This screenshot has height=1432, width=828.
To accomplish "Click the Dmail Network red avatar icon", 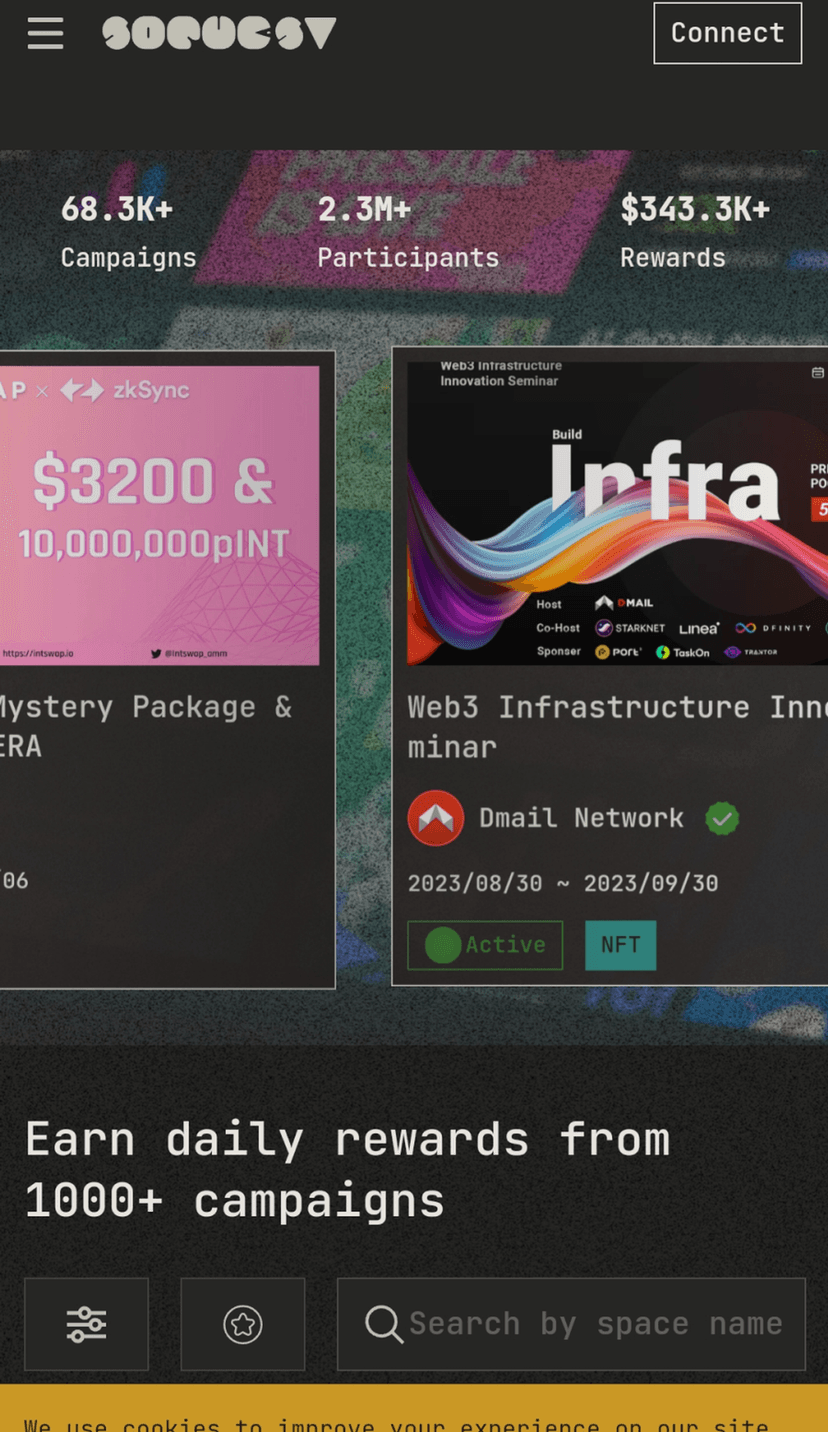I will pos(435,818).
